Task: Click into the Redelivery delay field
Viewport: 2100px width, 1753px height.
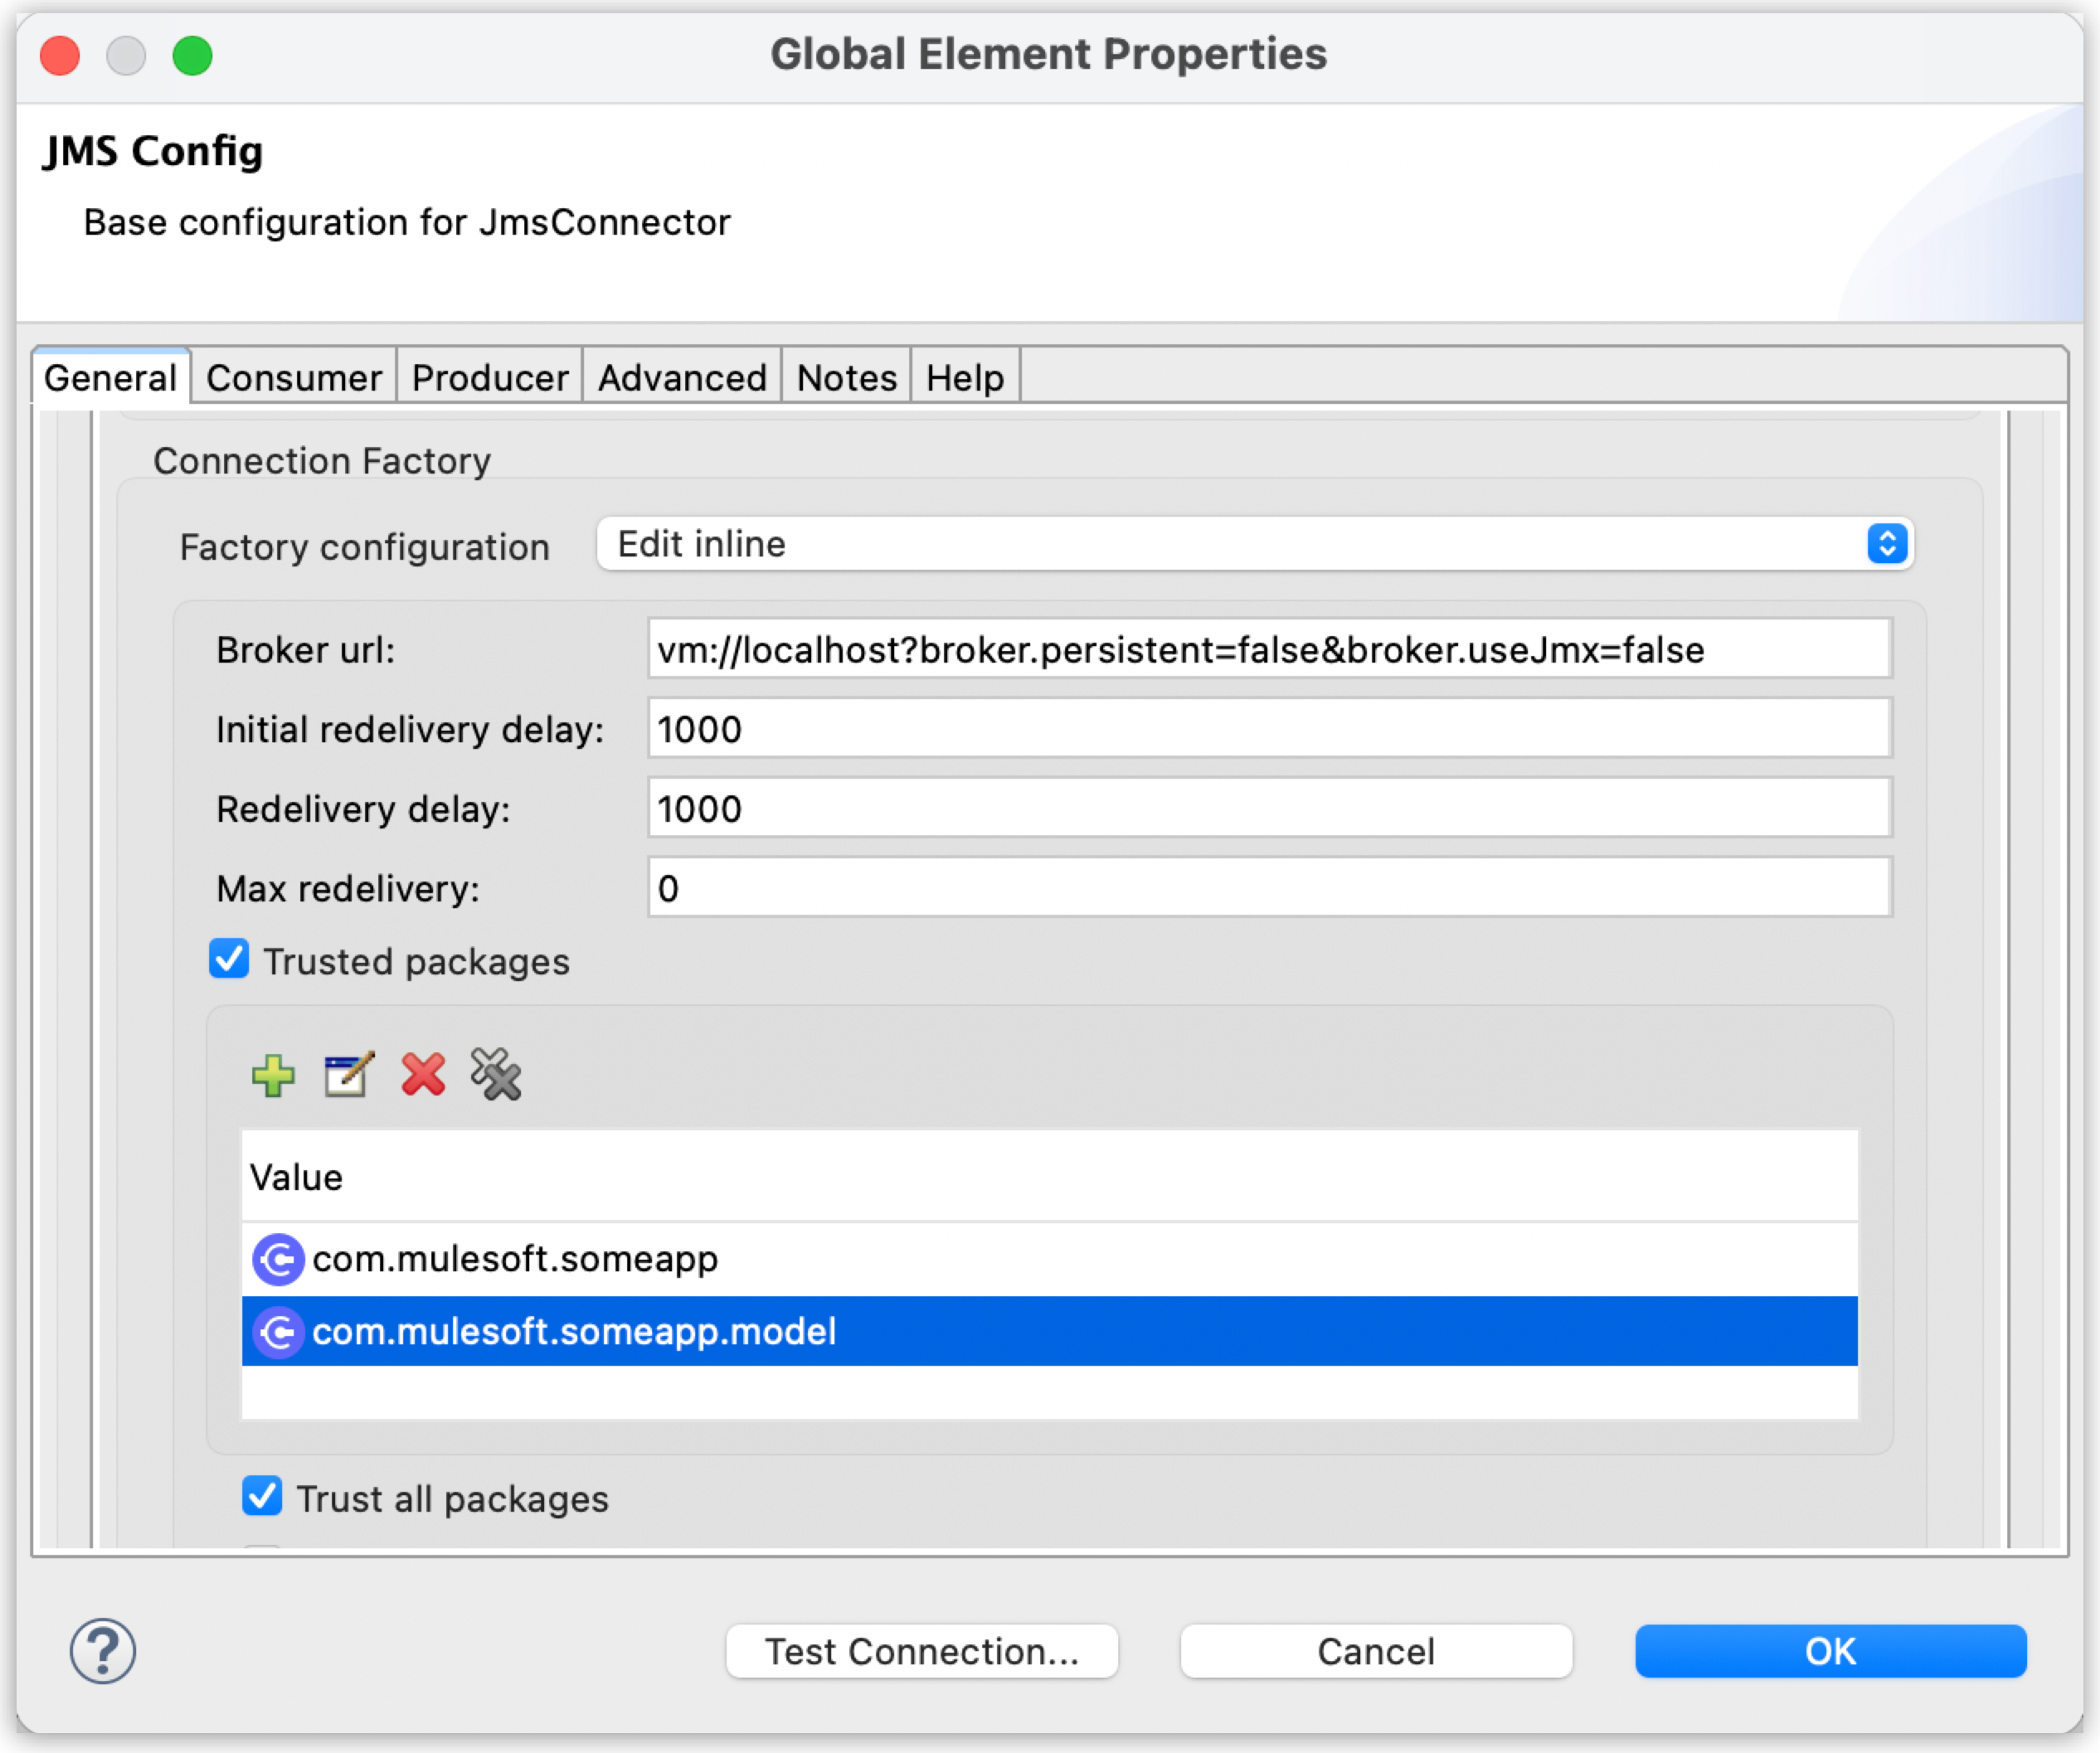Action: pyautogui.click(x=1269, y=808)
